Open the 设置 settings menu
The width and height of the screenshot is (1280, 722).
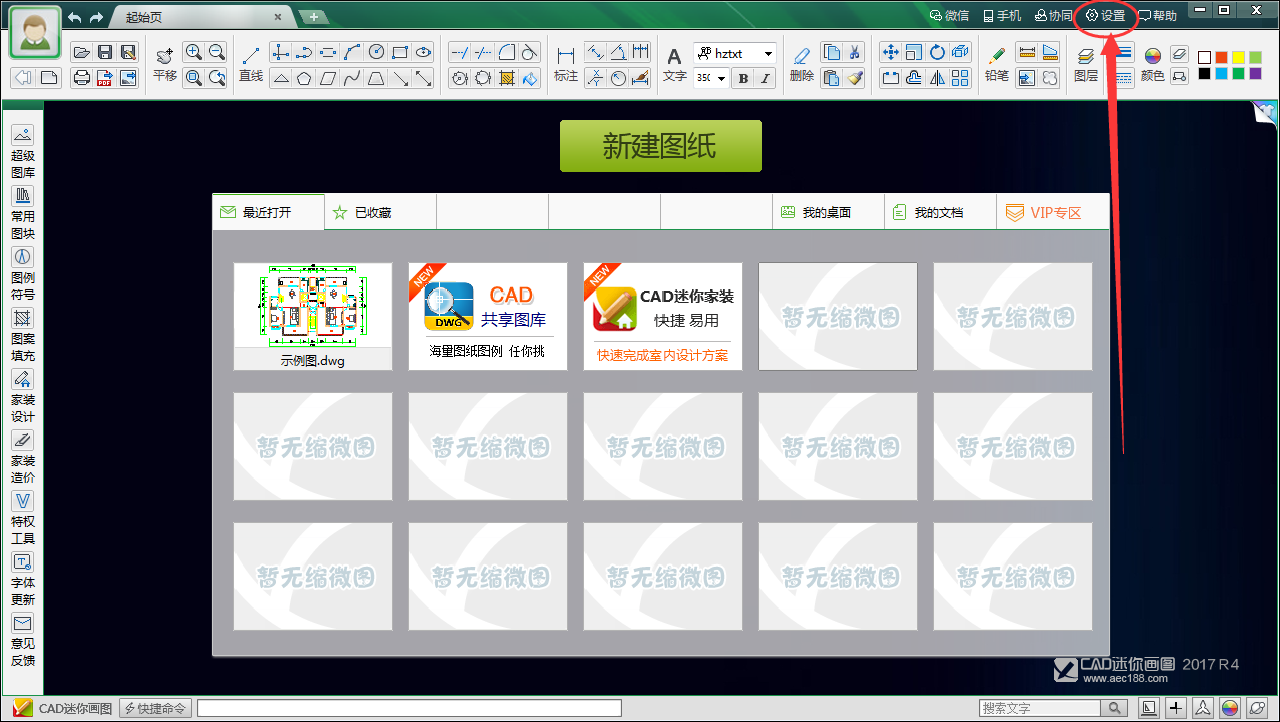click(x=1105, y=14)
